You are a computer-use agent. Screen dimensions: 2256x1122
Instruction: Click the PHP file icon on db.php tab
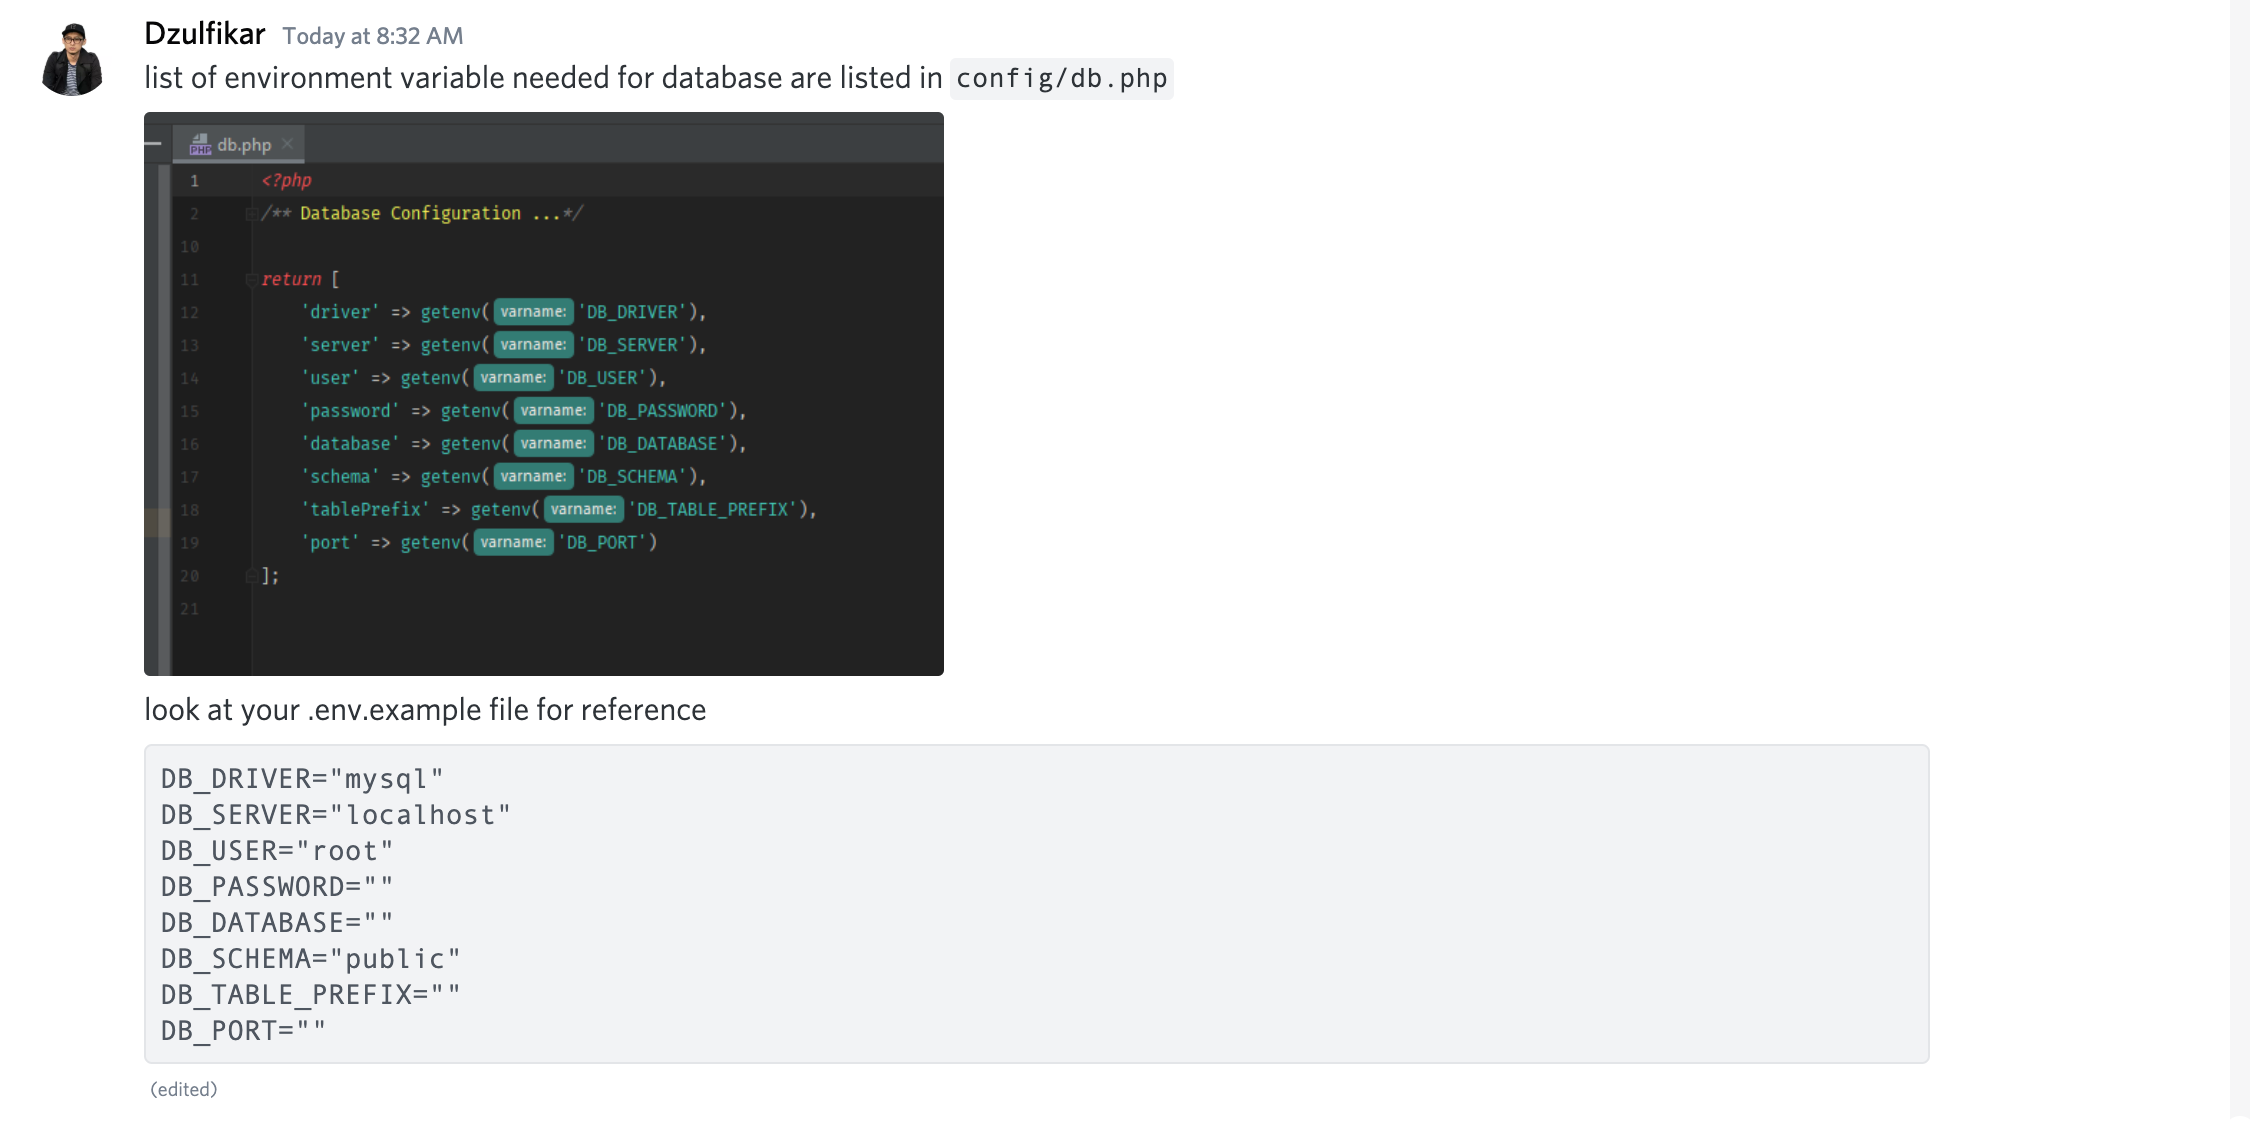[x=200, y=145]
